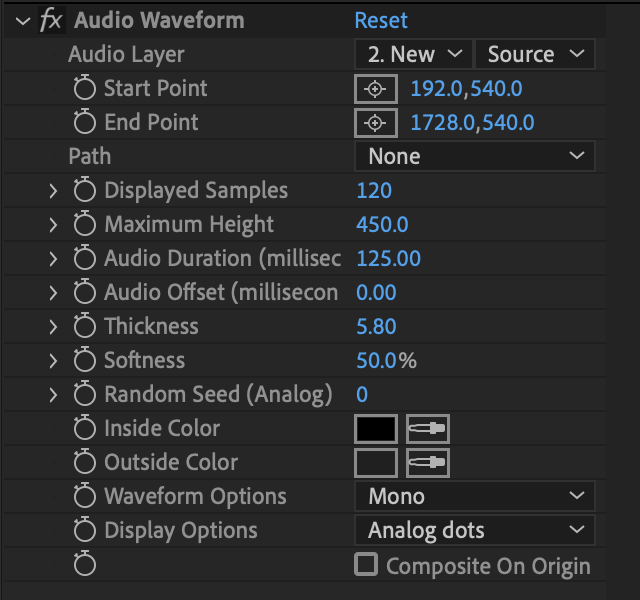This screenshot has height=600, width=640.
Task: Toggle the Softness animation stopwatch
Action: point(85,361)
